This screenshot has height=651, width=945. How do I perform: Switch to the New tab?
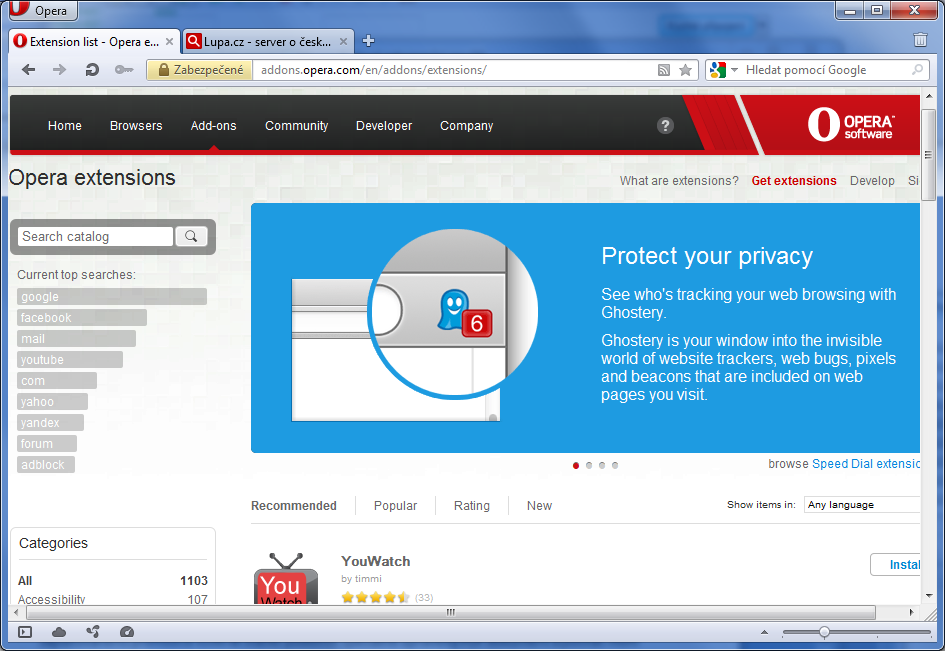(539, 506)
